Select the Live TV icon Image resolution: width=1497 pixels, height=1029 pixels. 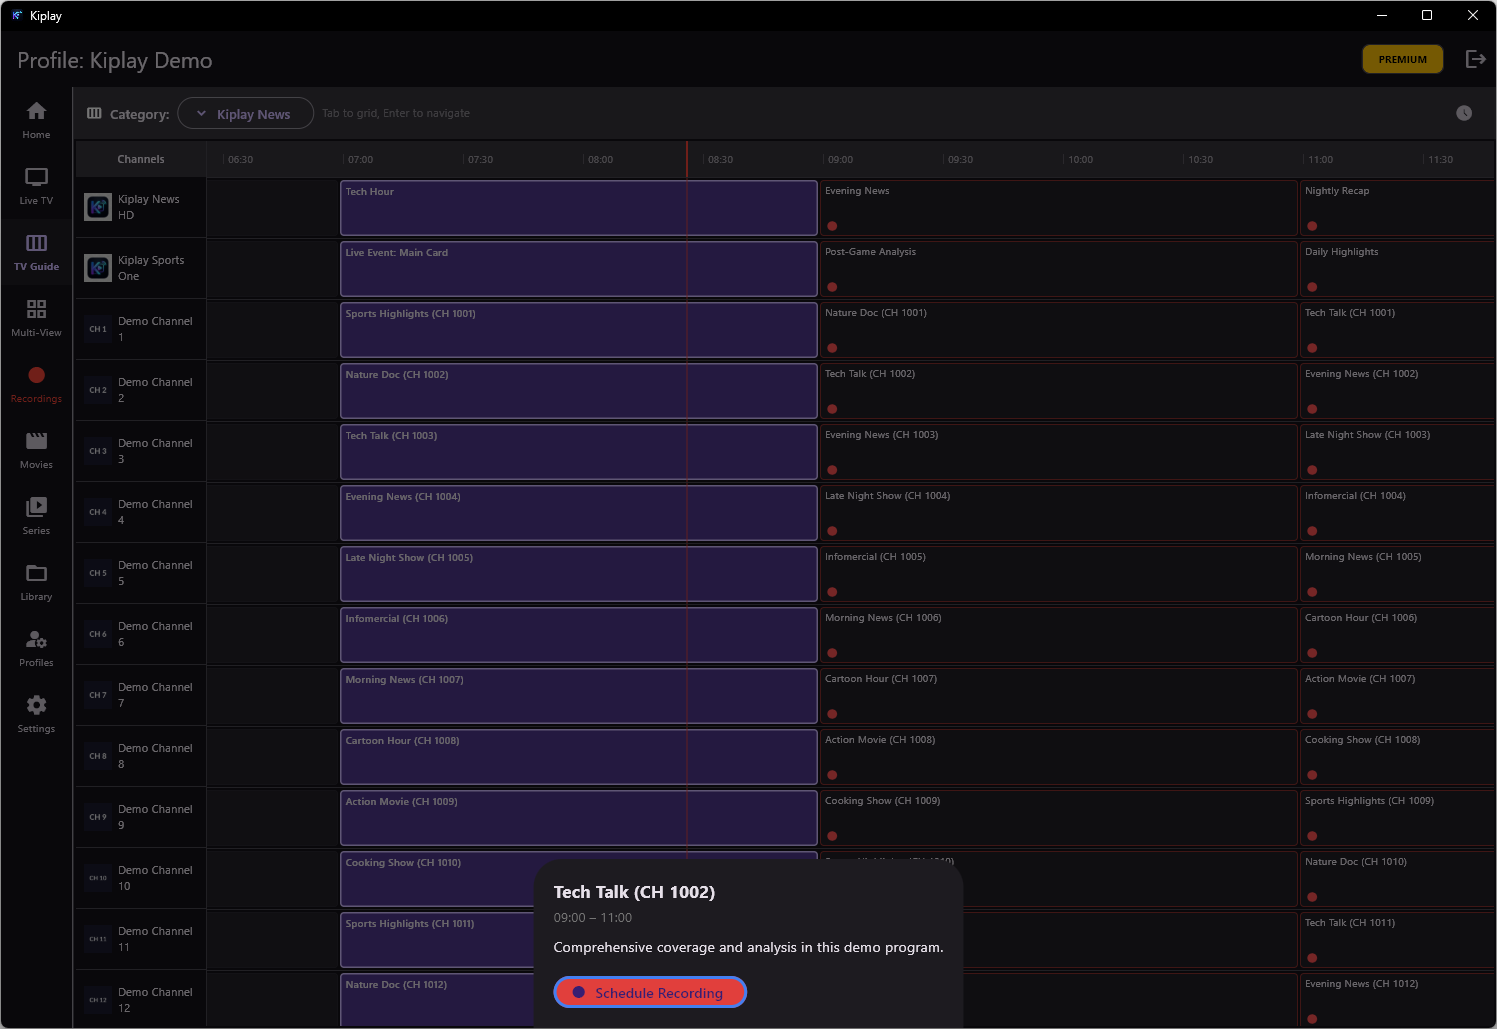pyautogui.click(x=36, y=185)
